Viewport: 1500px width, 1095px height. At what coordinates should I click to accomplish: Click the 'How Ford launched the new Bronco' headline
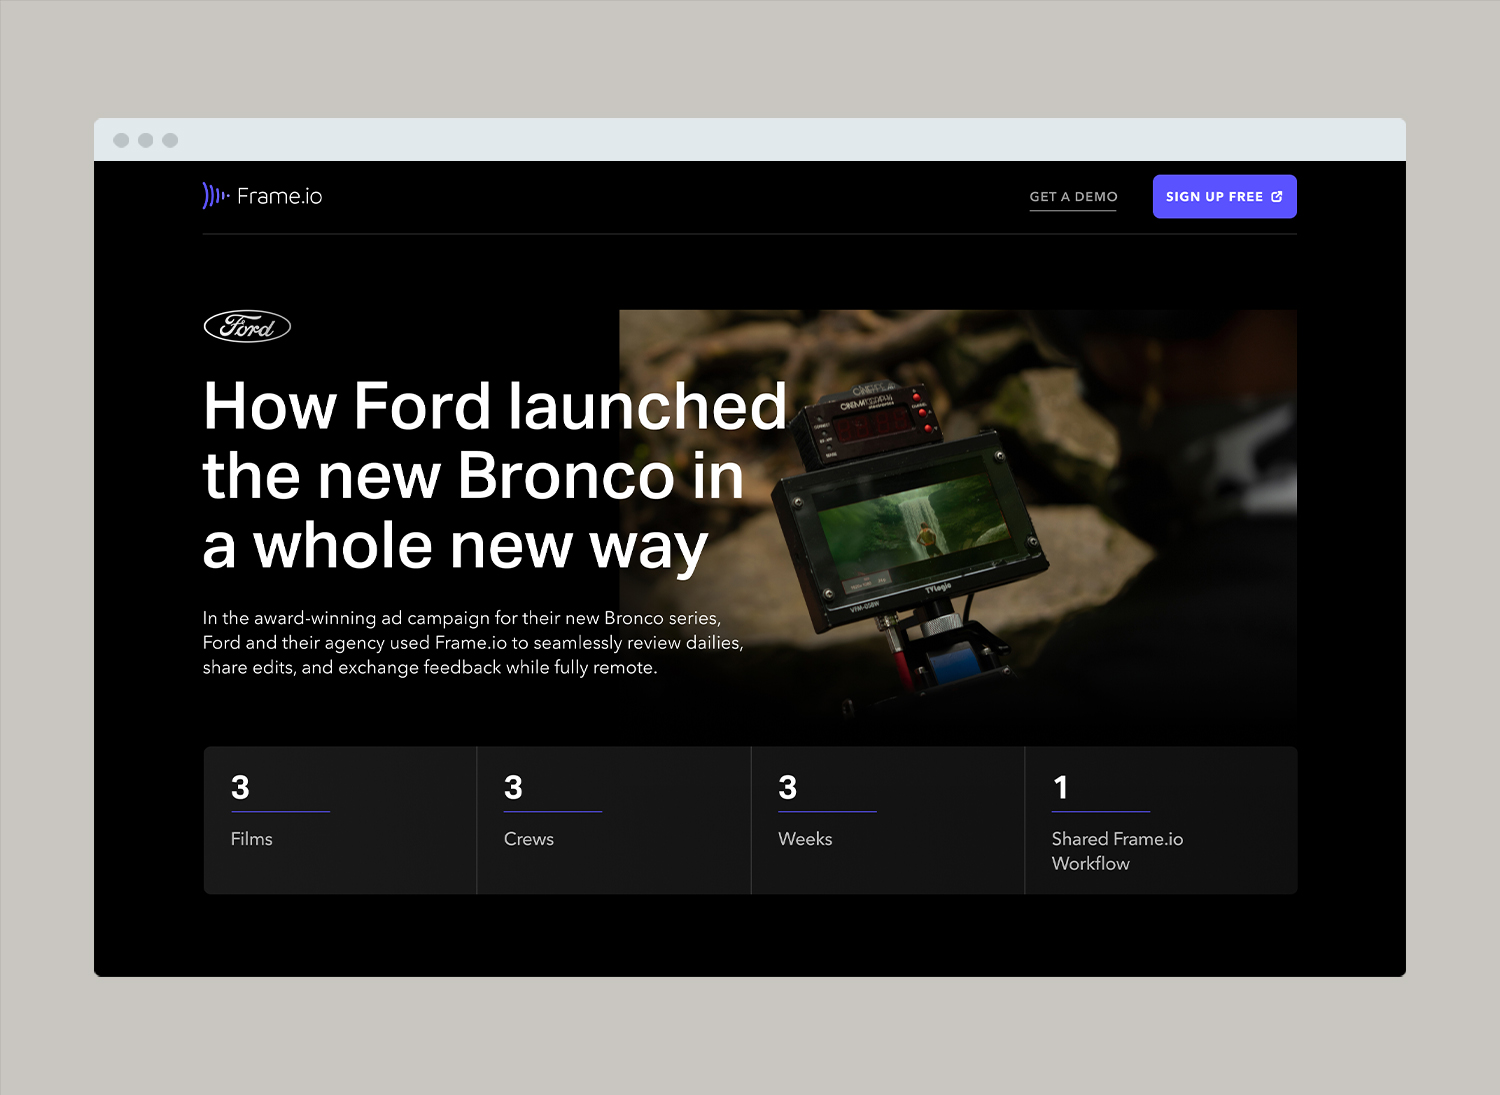[495, 476]
